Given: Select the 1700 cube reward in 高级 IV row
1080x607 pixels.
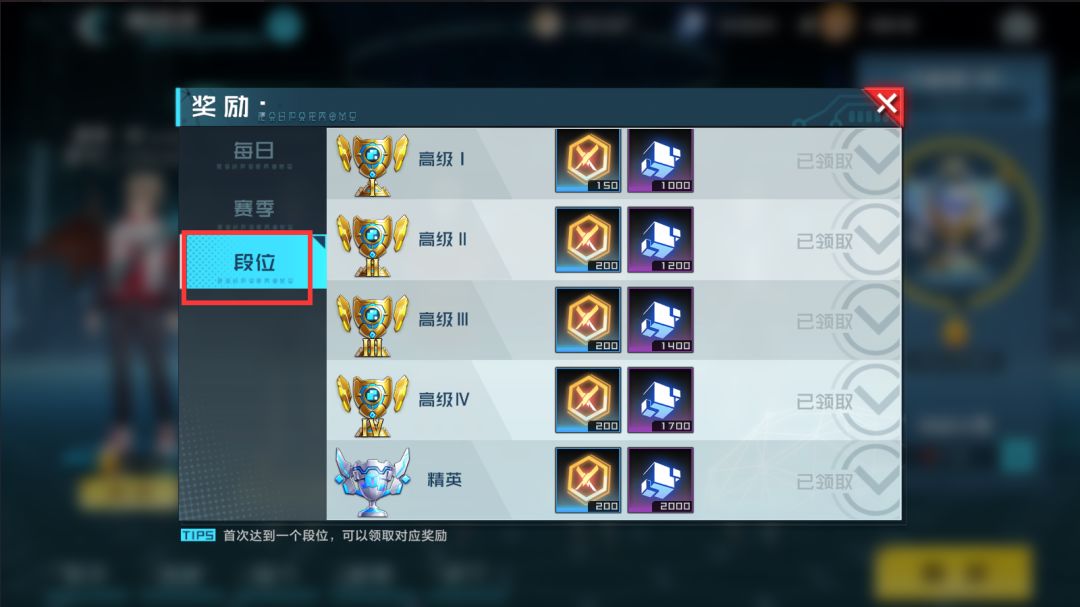Looking at the screenshot, I should pyautogui.click(x=660, y=400).
